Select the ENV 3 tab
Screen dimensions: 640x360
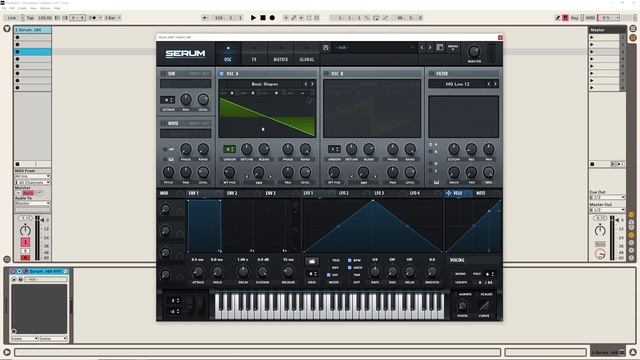tap(270, 193)
